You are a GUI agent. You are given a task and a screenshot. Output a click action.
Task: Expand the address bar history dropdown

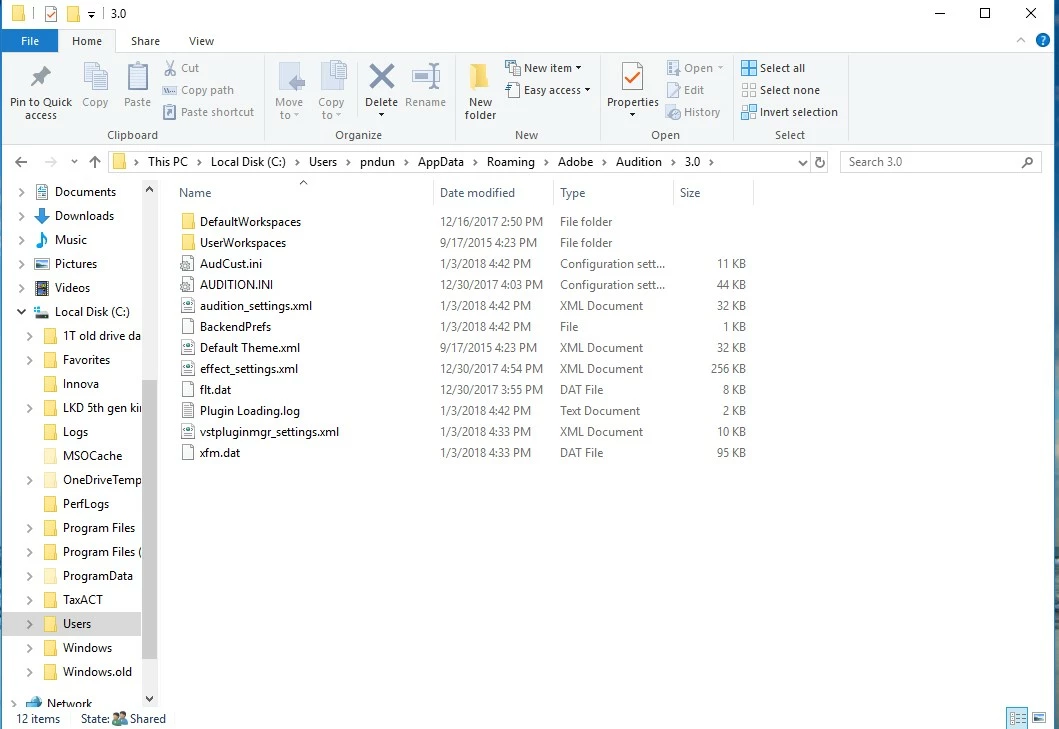[802, 162]
